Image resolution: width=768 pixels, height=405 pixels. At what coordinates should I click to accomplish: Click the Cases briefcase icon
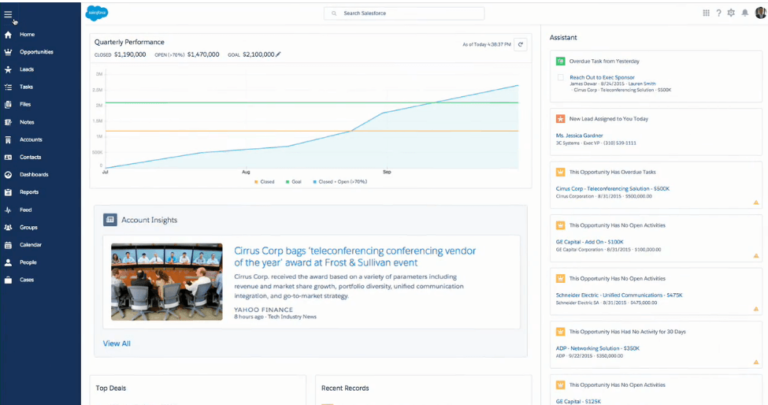(x=8, y=280)
